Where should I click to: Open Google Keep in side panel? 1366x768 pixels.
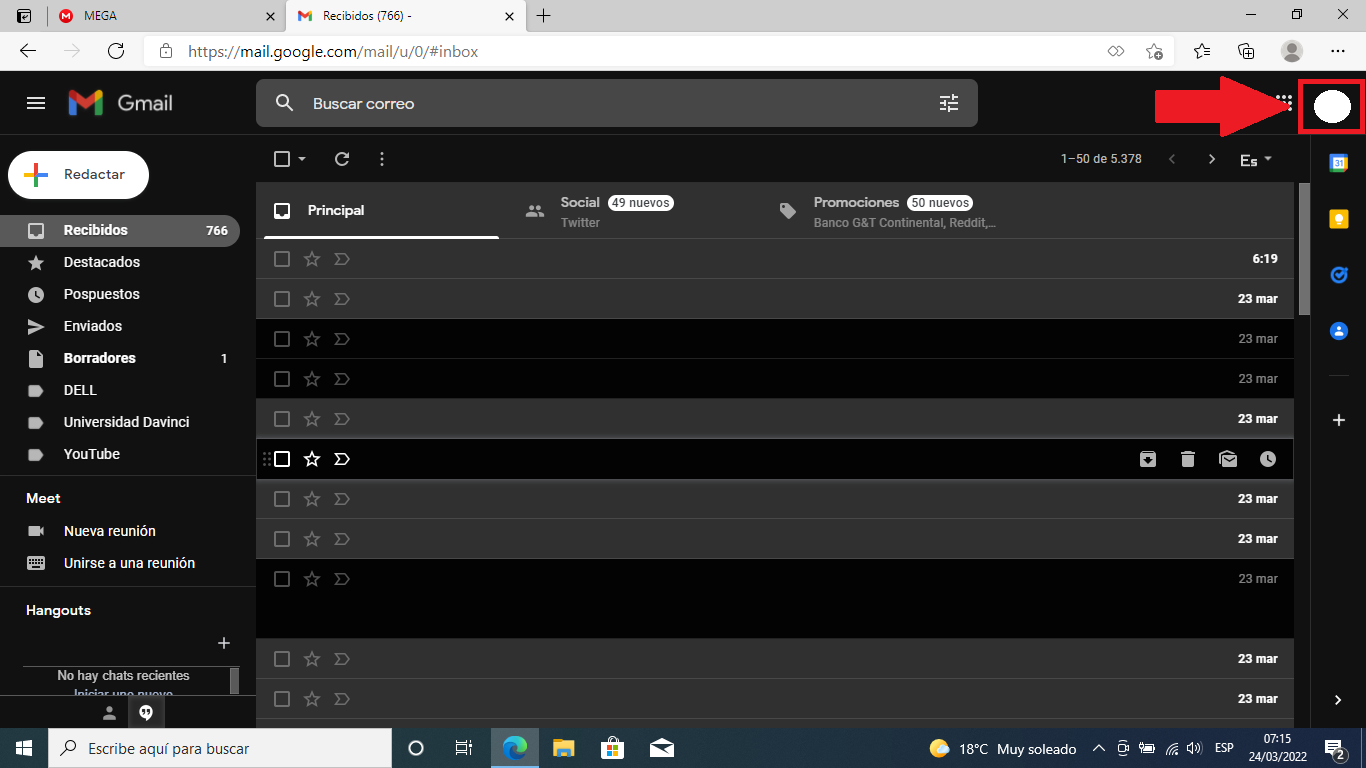point(1338,219)
